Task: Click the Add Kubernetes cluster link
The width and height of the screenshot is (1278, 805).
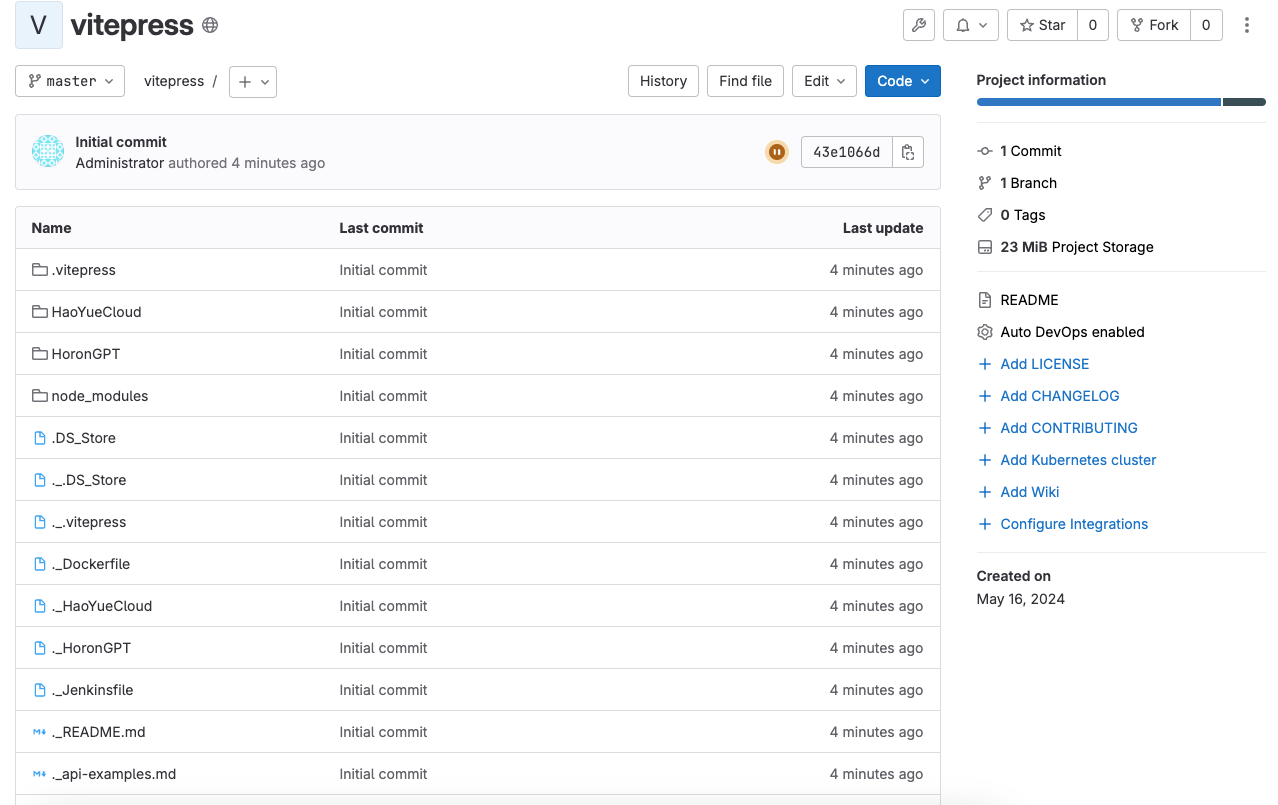Action: 1078,460
